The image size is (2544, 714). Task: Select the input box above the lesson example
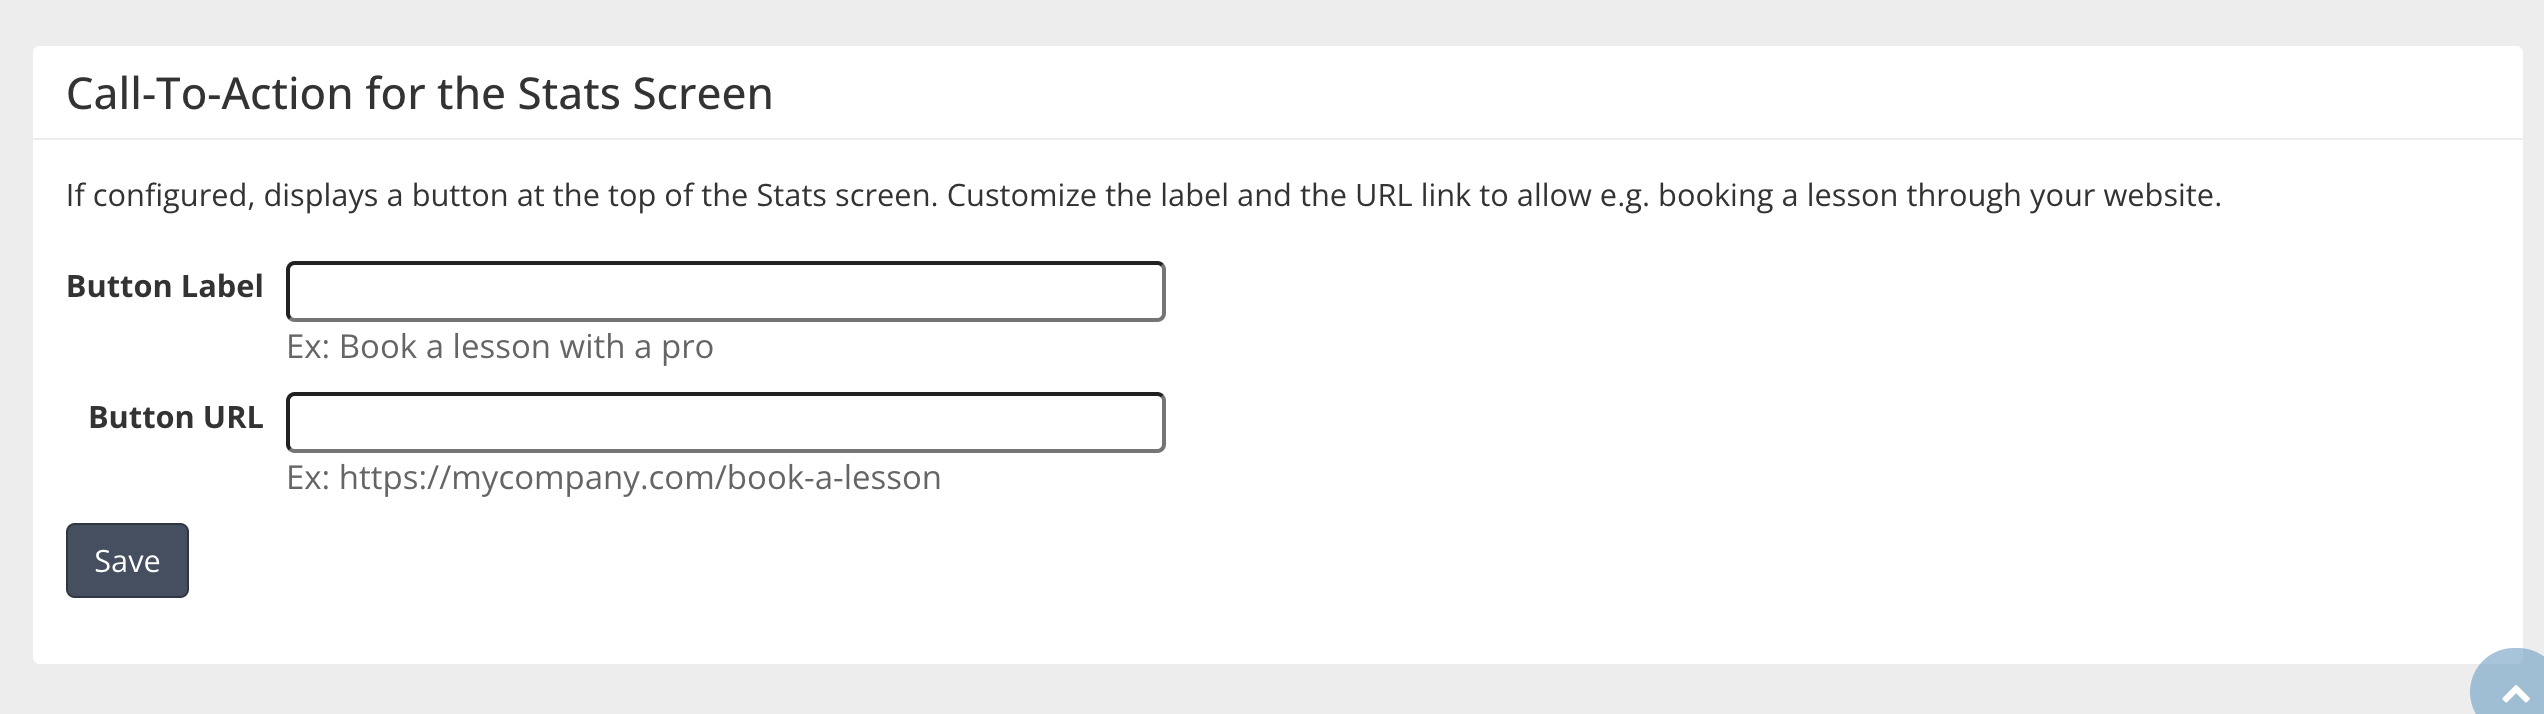click(725, 291)
